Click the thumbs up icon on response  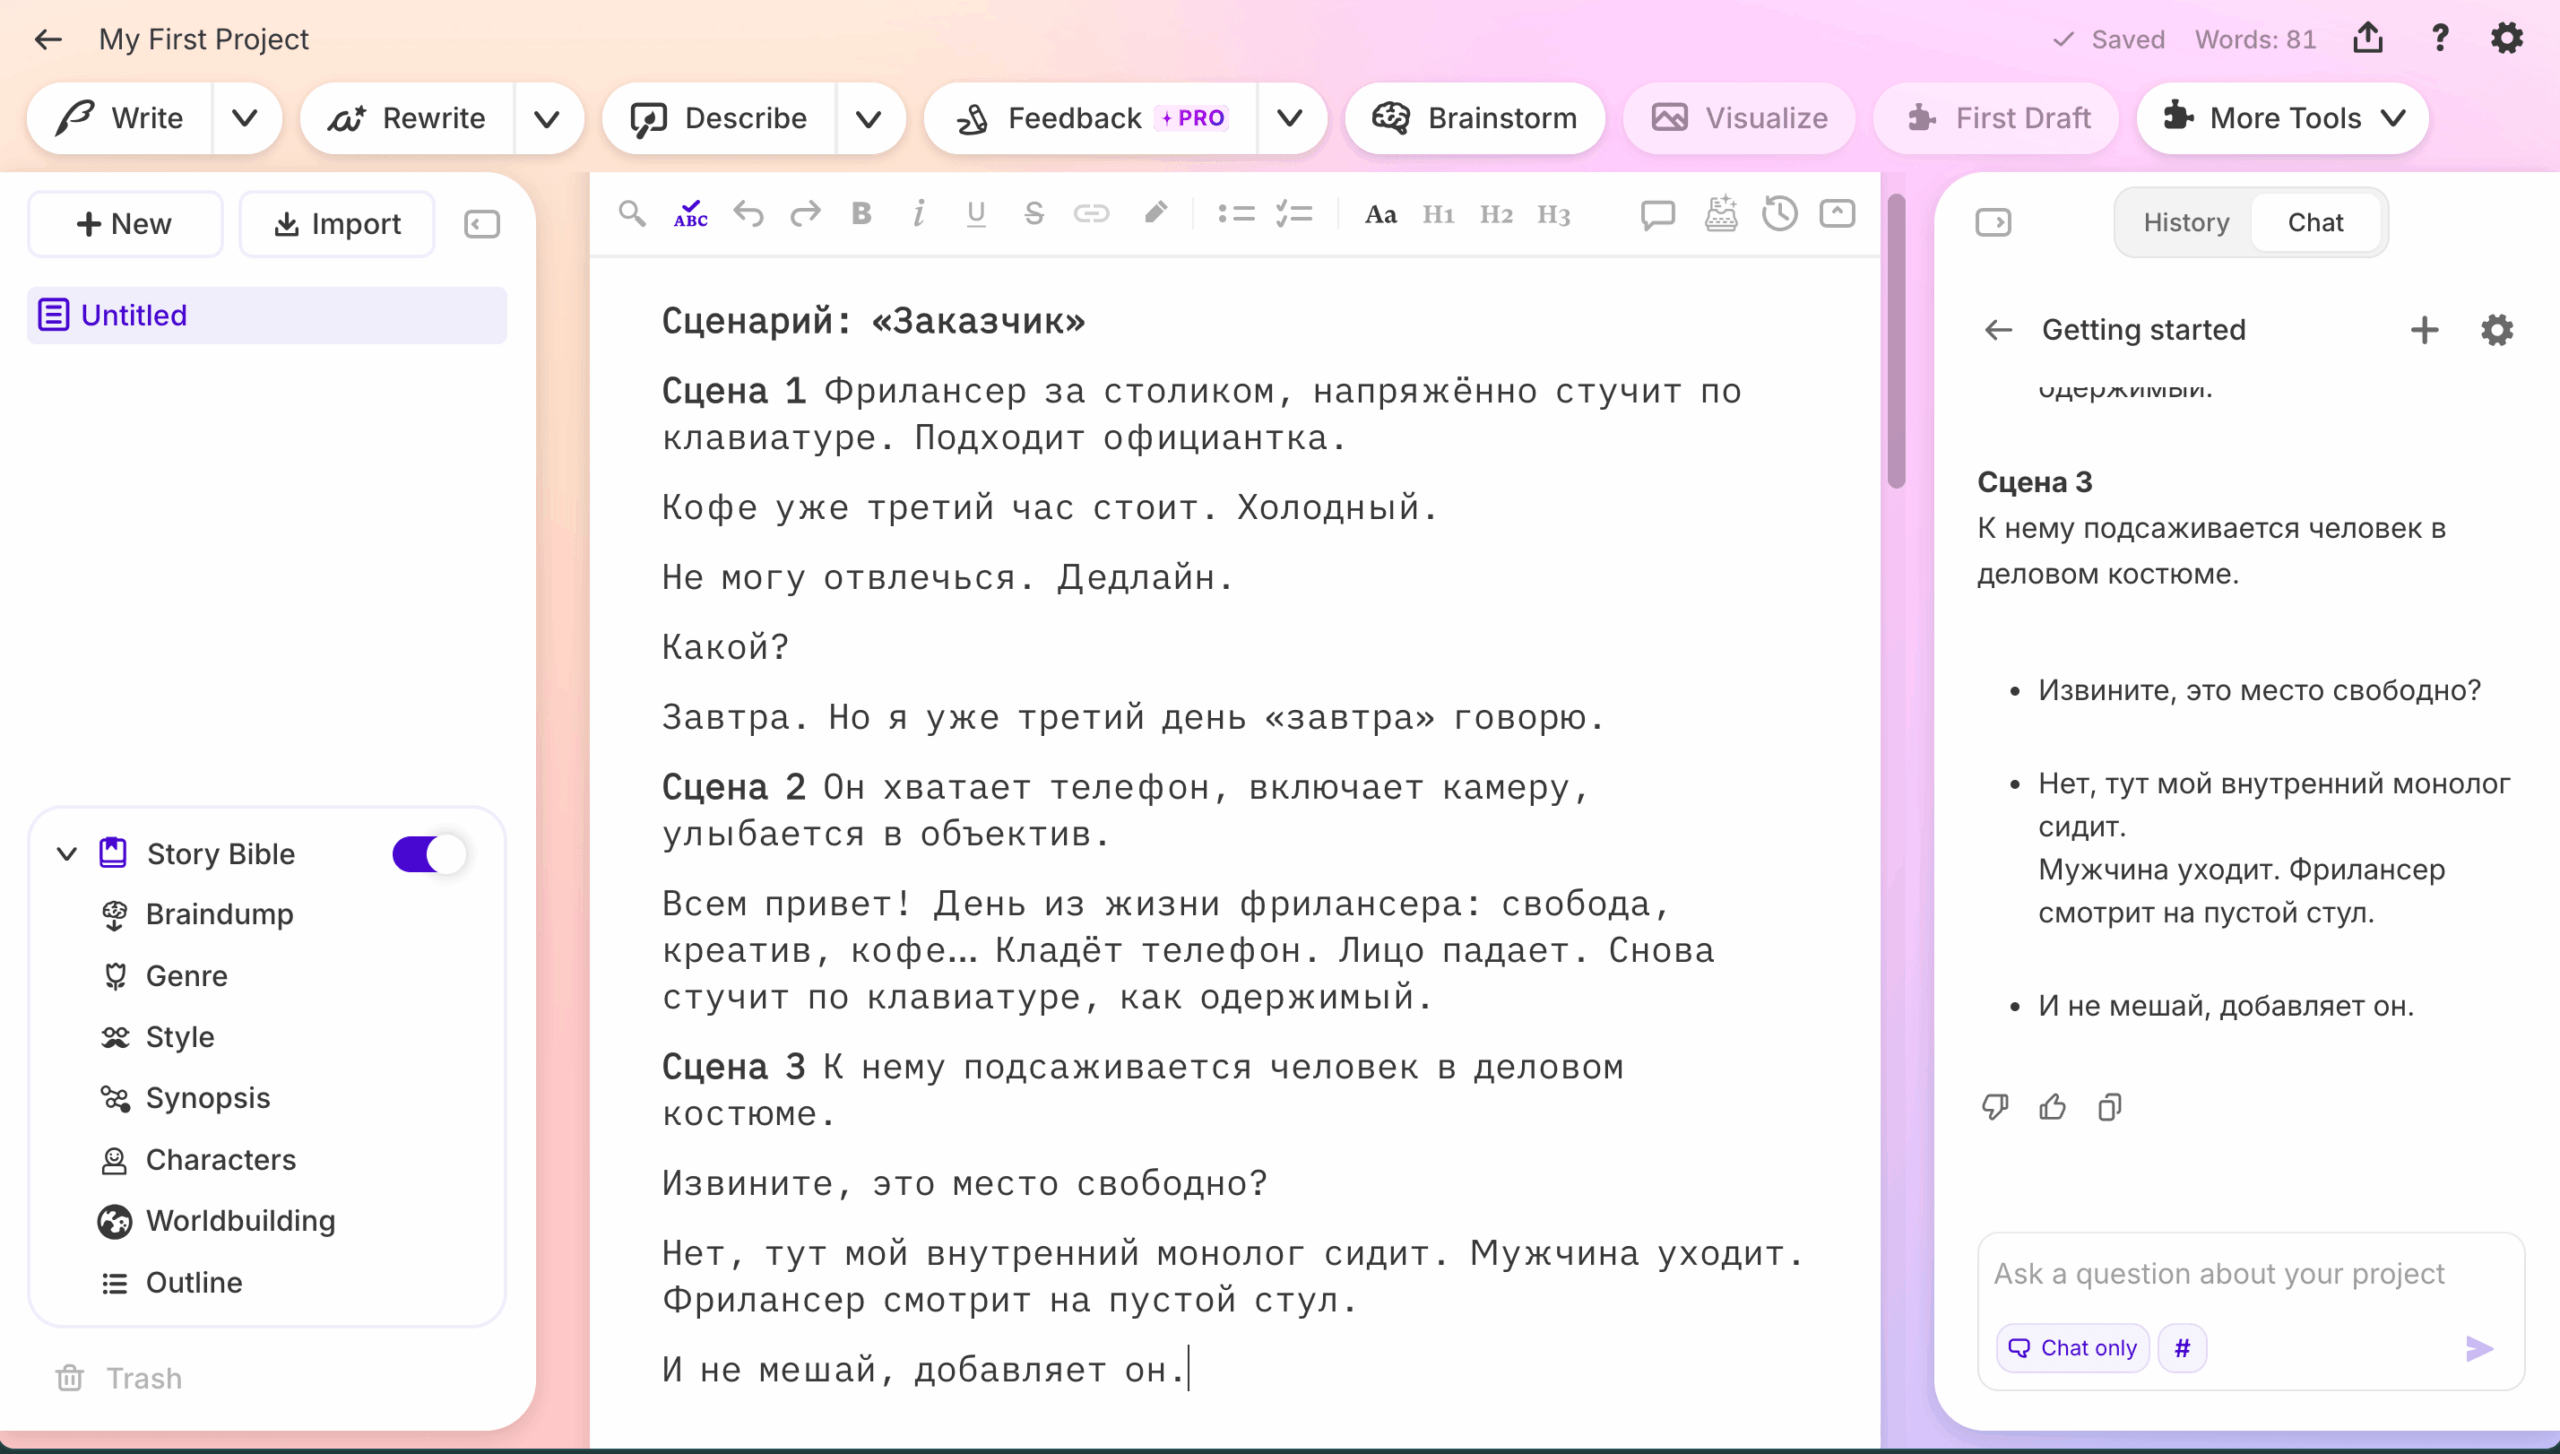click(2052, 1107)
